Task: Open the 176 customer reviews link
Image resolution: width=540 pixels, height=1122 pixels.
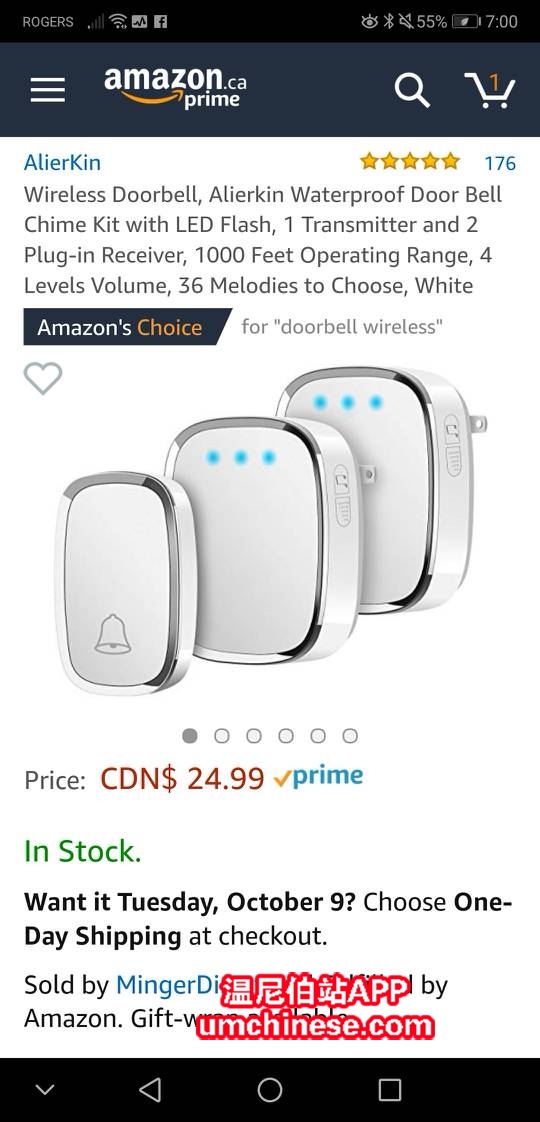Action: point(500,163)
